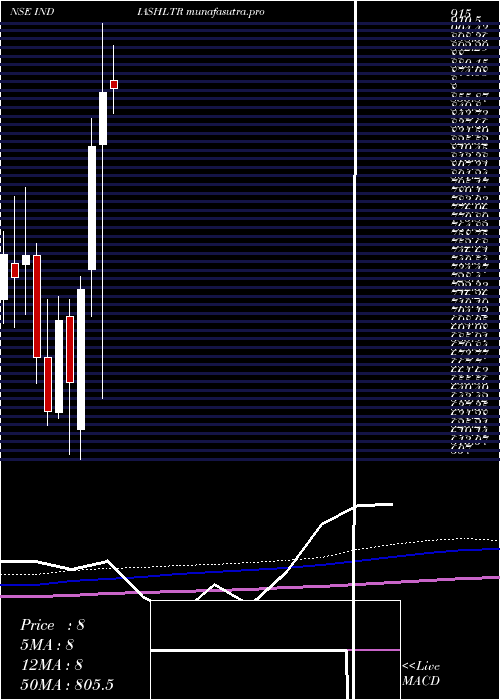
Task: Click the 'IASHLTR munafasutra.pro' label
Action: coord(201,12)
